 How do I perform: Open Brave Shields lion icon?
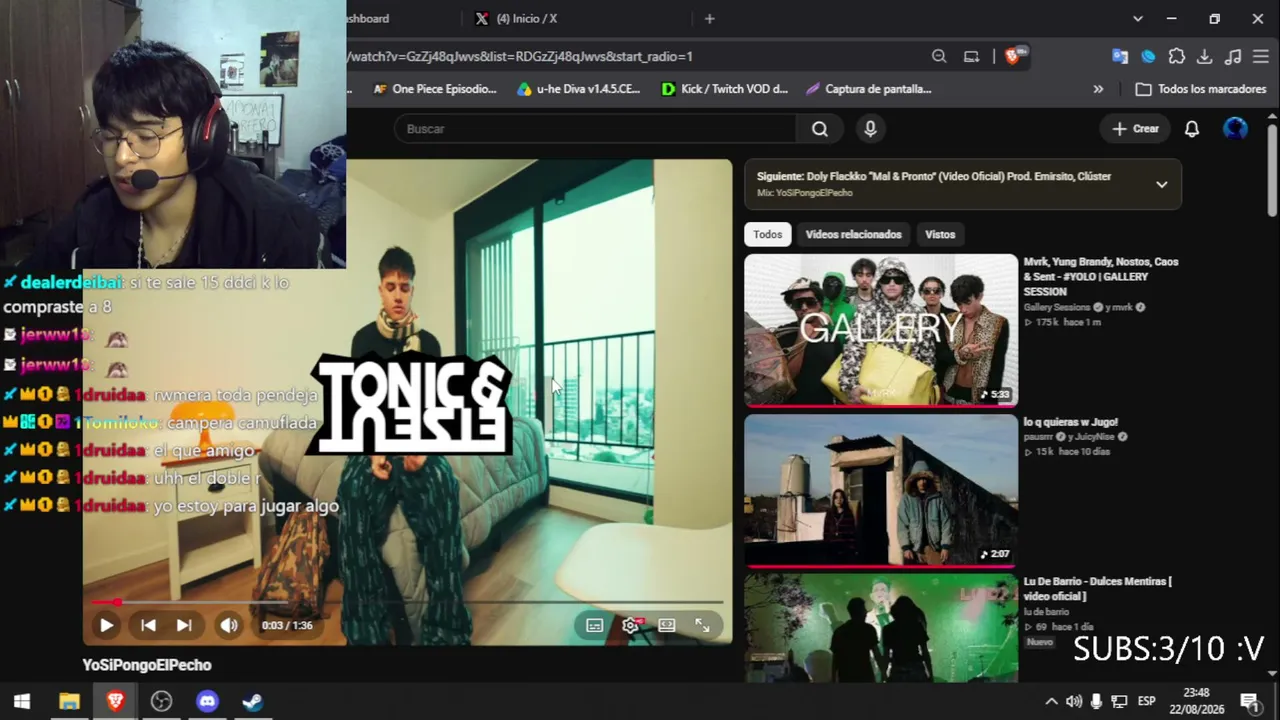pos(1014,56)
